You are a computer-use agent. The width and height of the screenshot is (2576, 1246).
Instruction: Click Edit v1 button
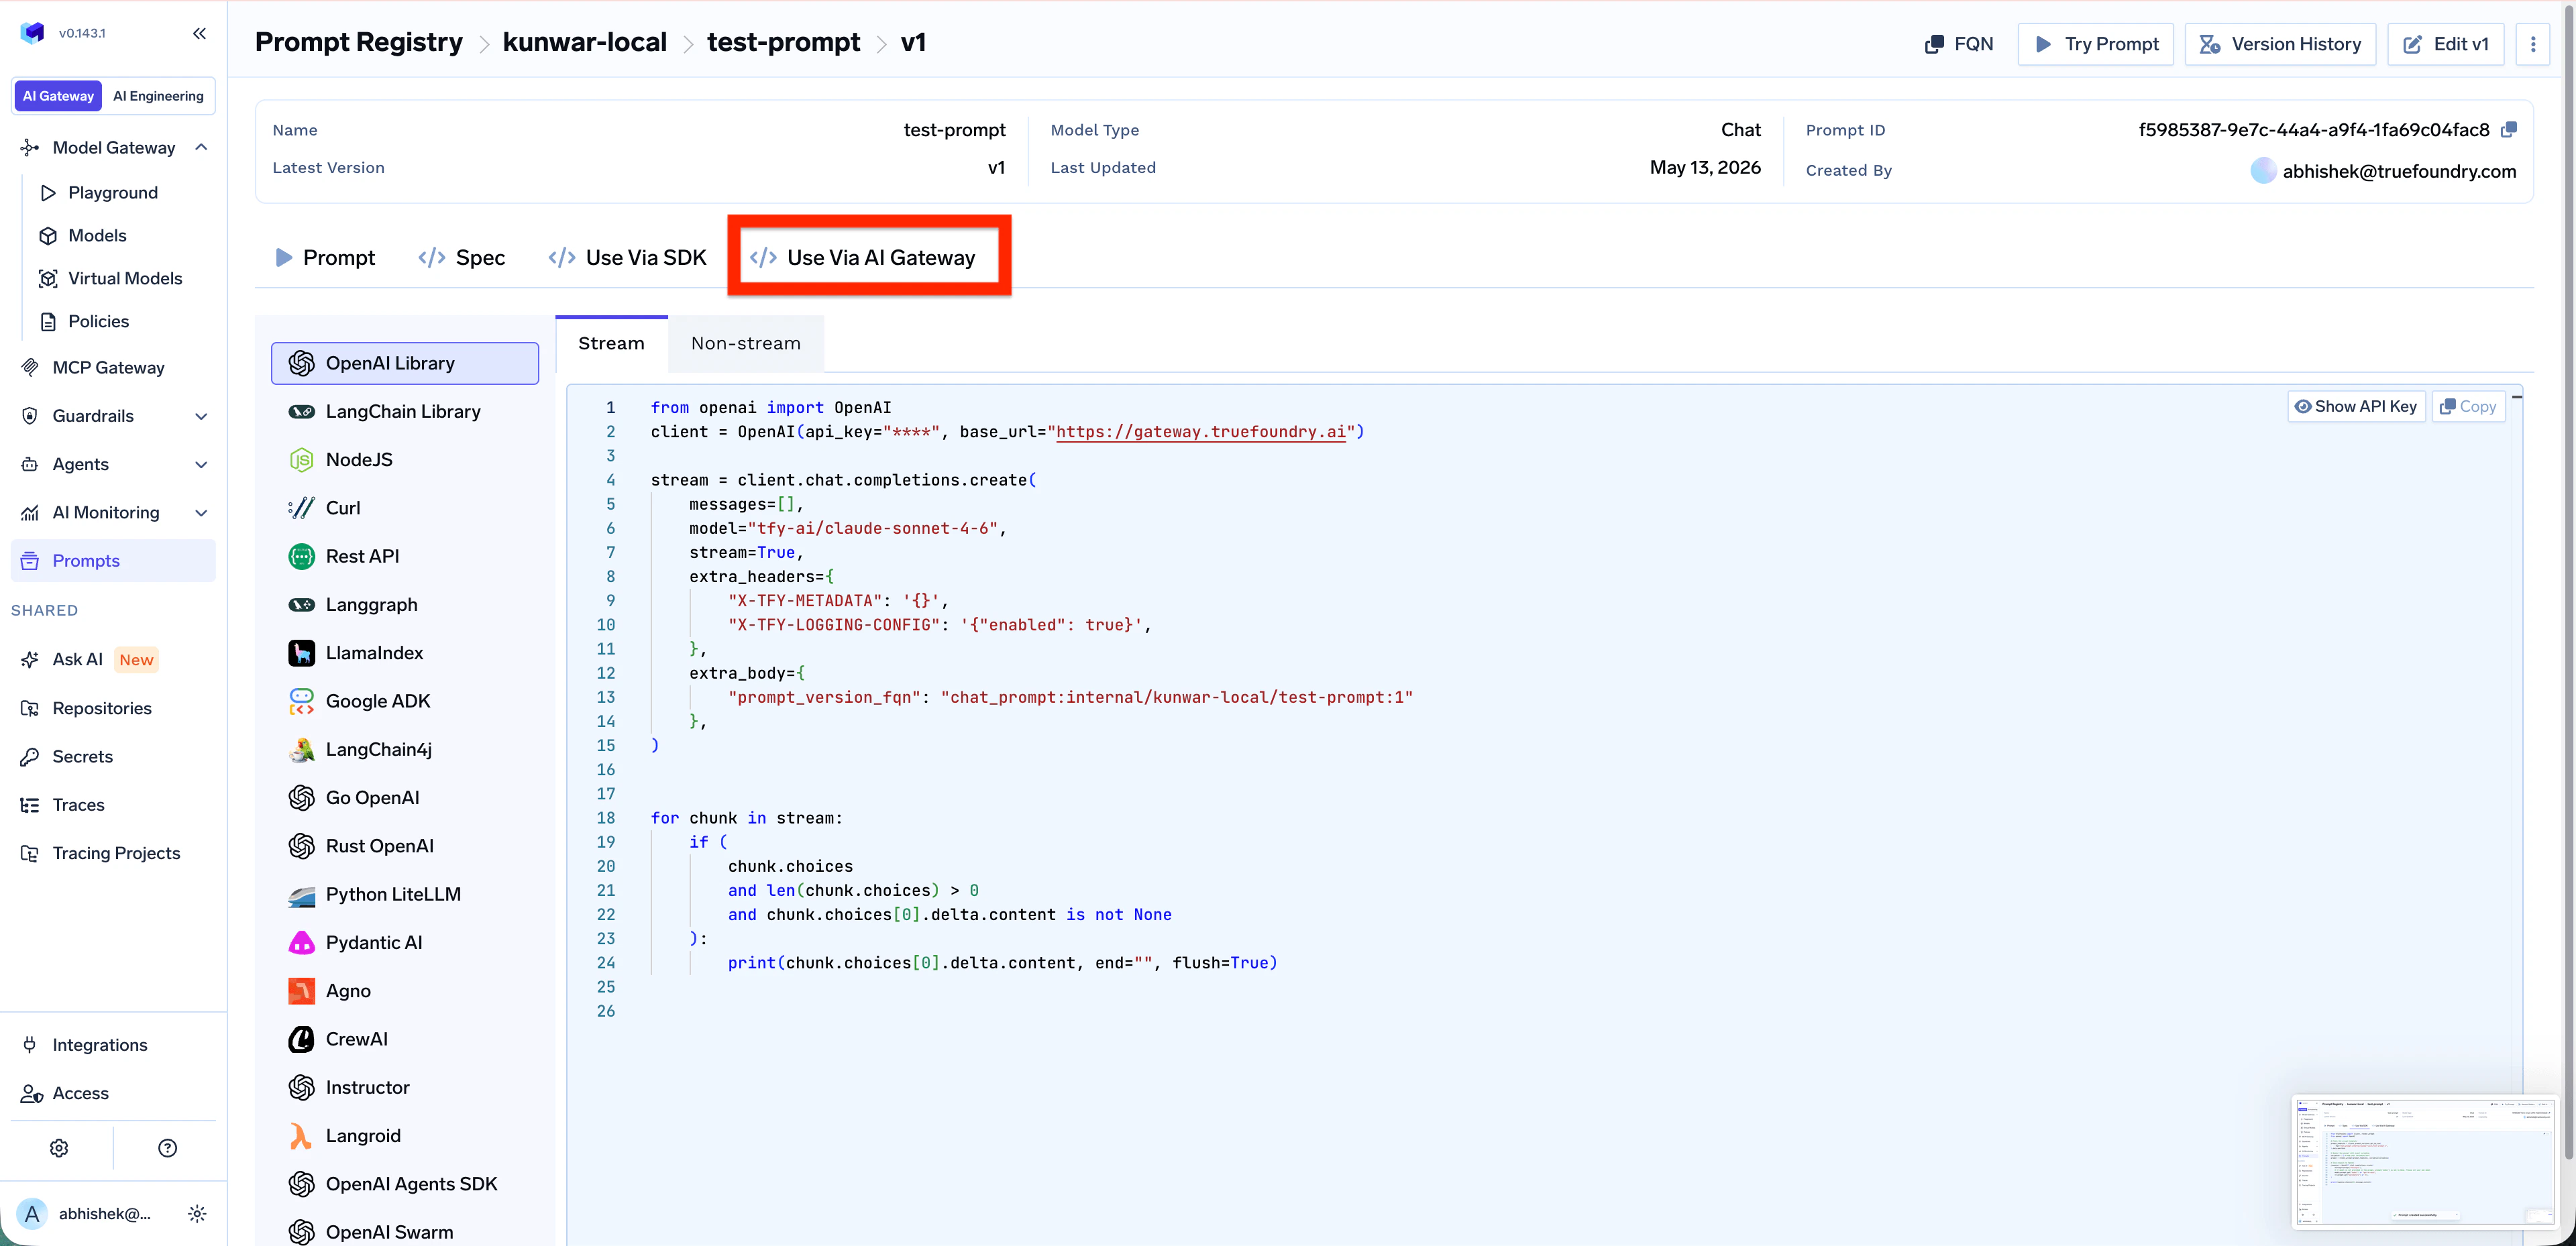(x=2445, y=44)
